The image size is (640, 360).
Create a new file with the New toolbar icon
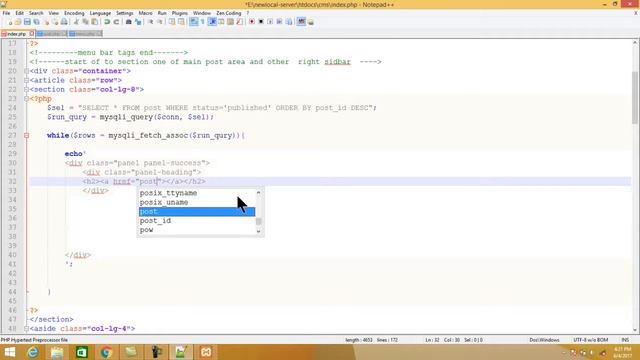point(9,22)
